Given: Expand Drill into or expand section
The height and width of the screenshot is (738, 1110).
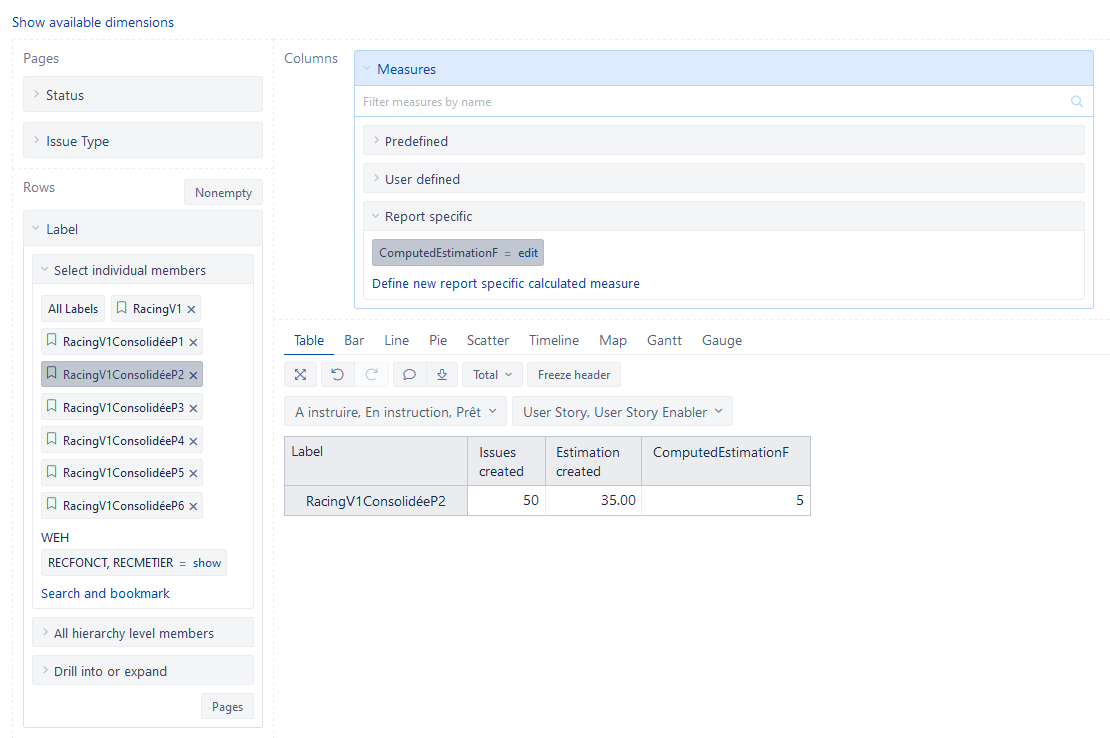Looking at the screenshot, I should pyautogui.click(x=143, y=671).
